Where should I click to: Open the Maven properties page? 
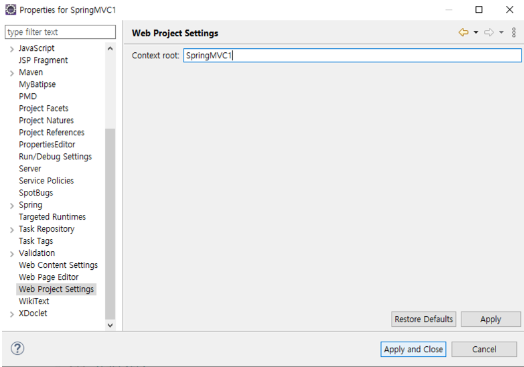coord(31,72)
